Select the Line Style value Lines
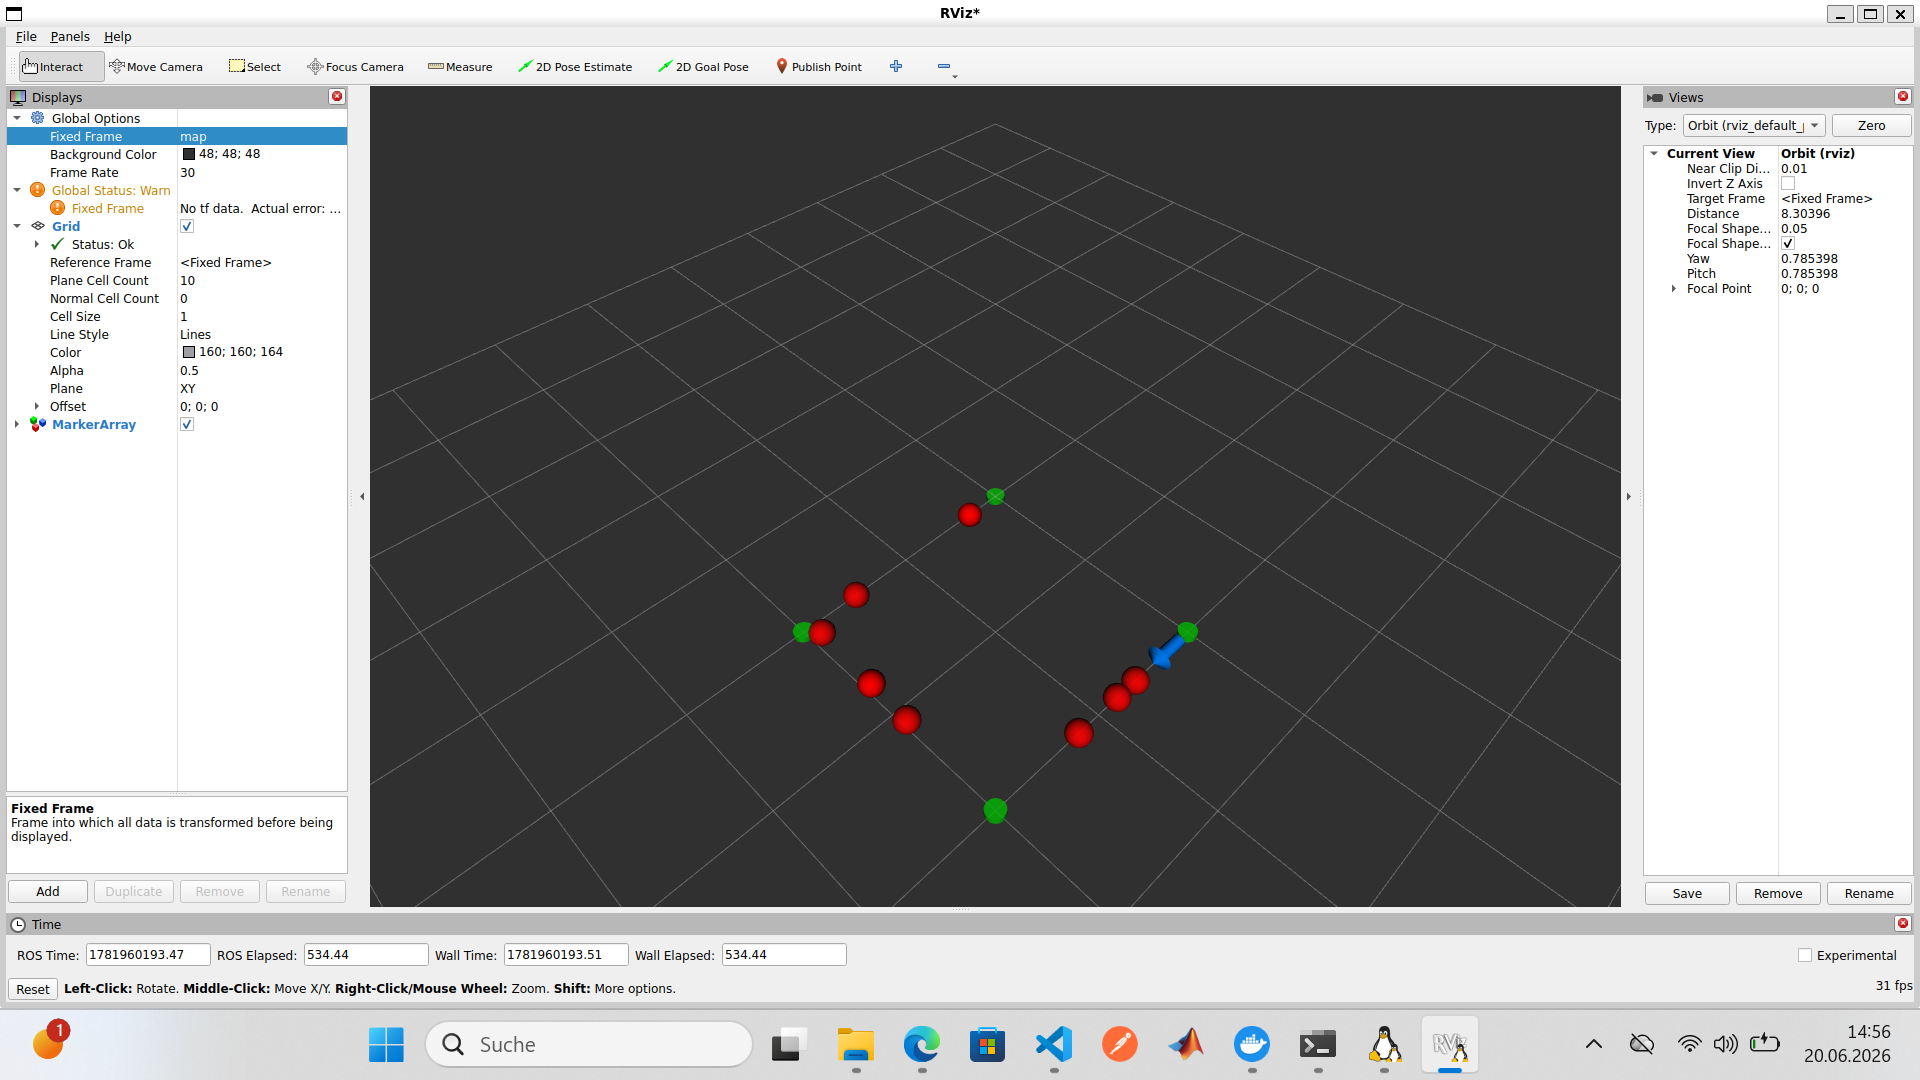Viewport: 1920px width, 1080px height. click(196, 334)
